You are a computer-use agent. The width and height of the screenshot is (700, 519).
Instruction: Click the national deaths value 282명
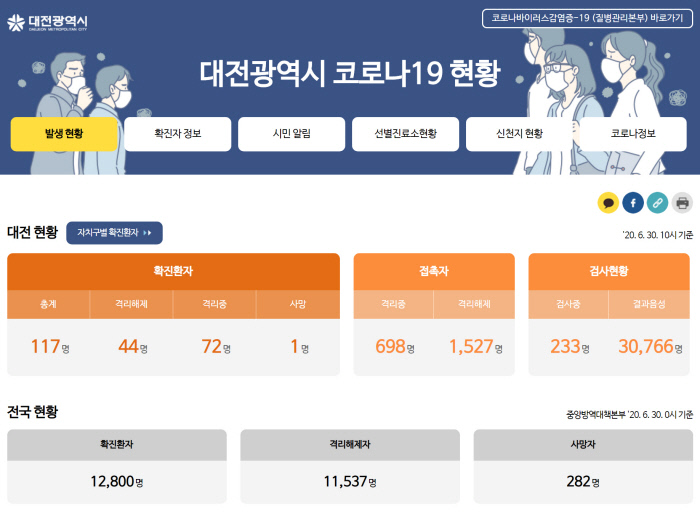tap(583, 482)
